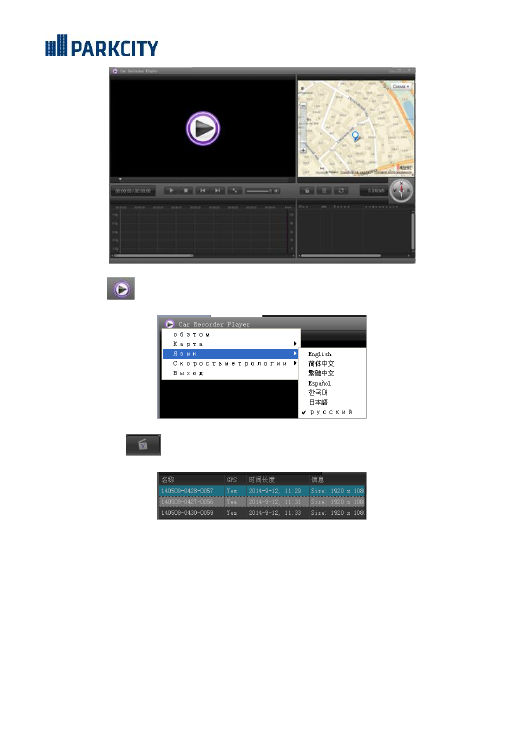Viewport: 510px width, 737px height.
Task: Click the compass dial
Action: click(x=401, y=190)
